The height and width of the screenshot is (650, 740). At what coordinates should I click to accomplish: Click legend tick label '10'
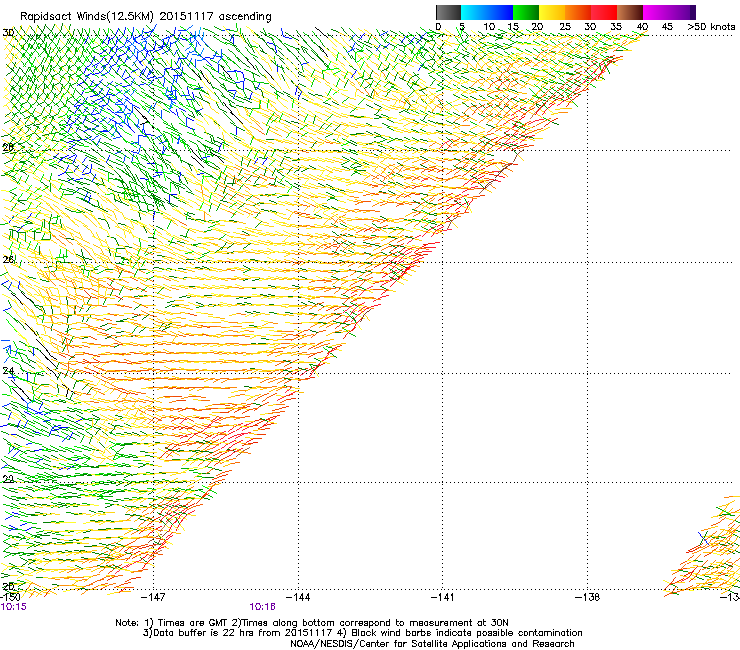[489, 27]
